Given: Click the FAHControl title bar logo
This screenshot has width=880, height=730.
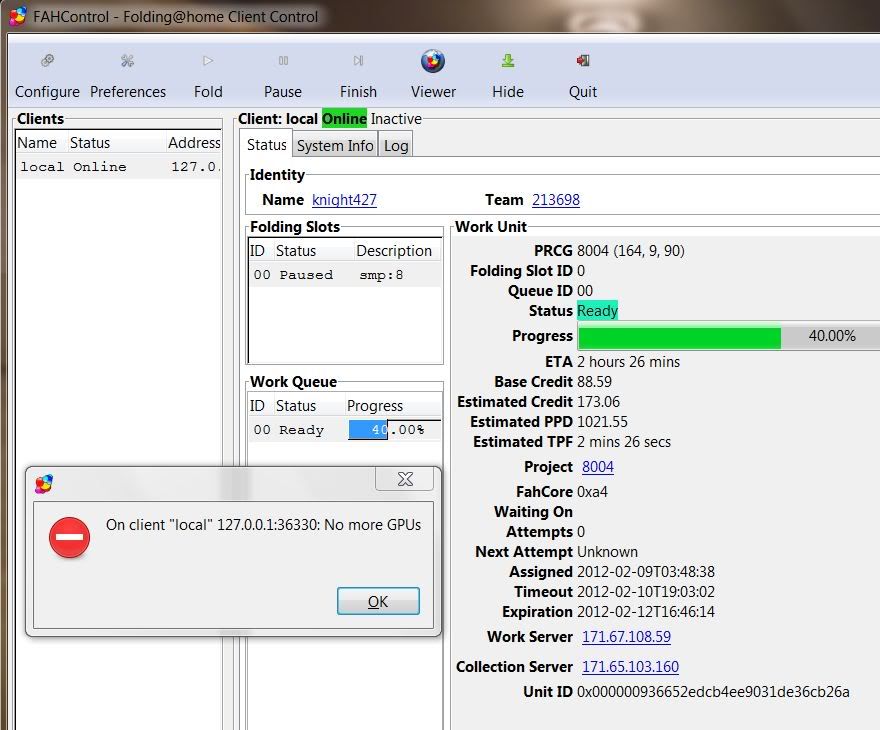Looking at the screenshot, I should click(x=17, y=16).
